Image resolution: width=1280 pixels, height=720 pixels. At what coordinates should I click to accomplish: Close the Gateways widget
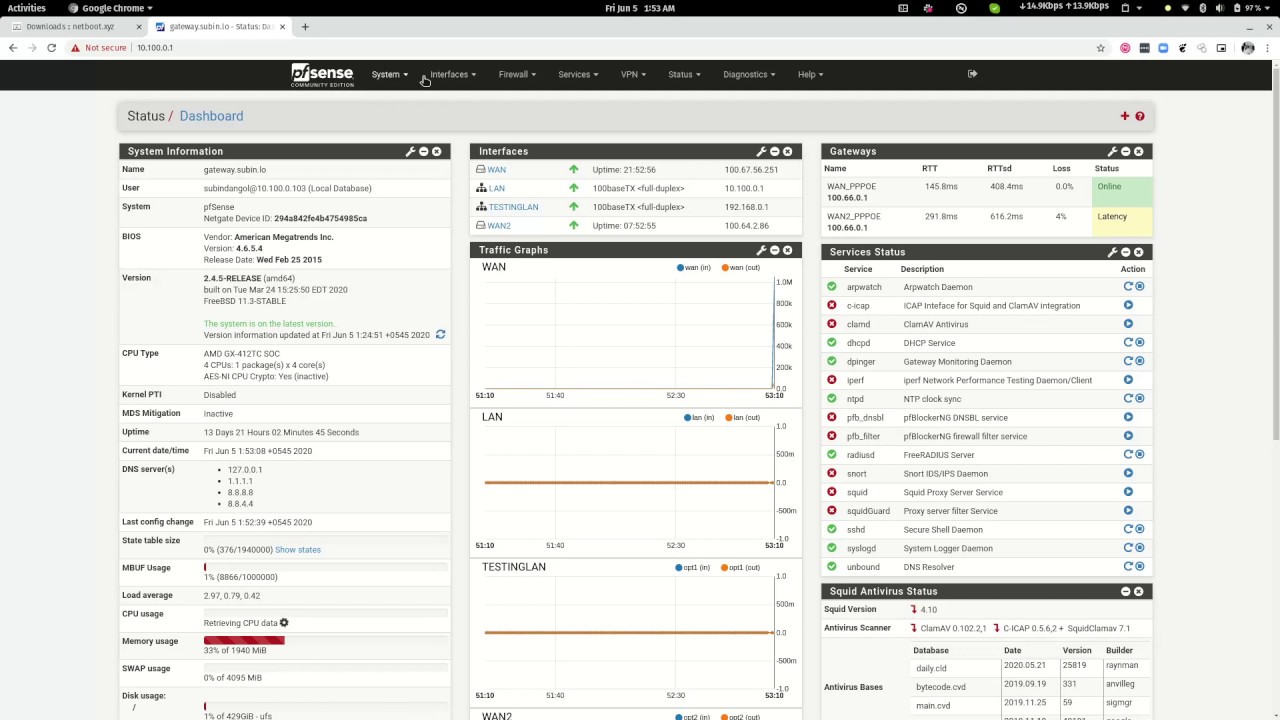tap(1138, 151)
